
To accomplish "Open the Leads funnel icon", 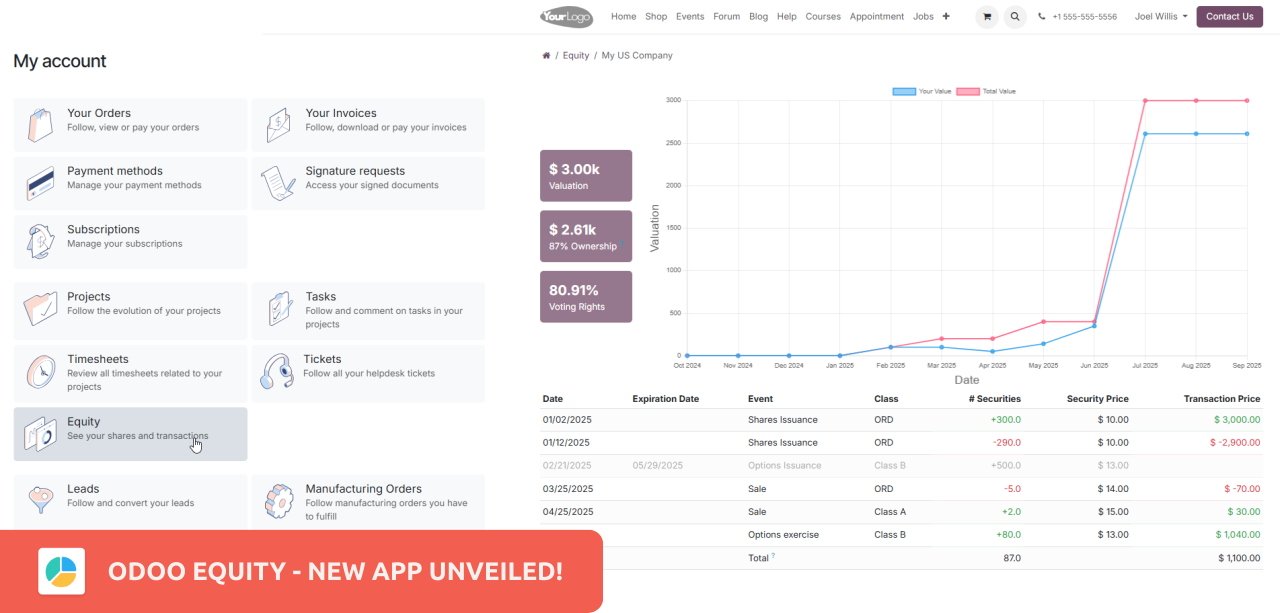I will (40, 498).
